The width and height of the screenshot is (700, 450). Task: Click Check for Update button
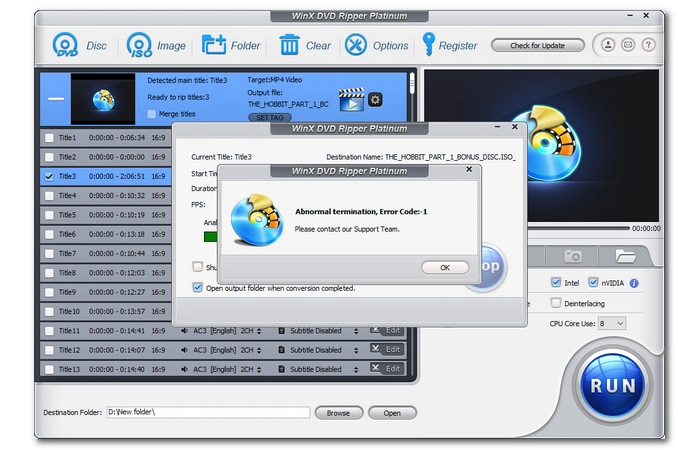(x=538, y=45)
